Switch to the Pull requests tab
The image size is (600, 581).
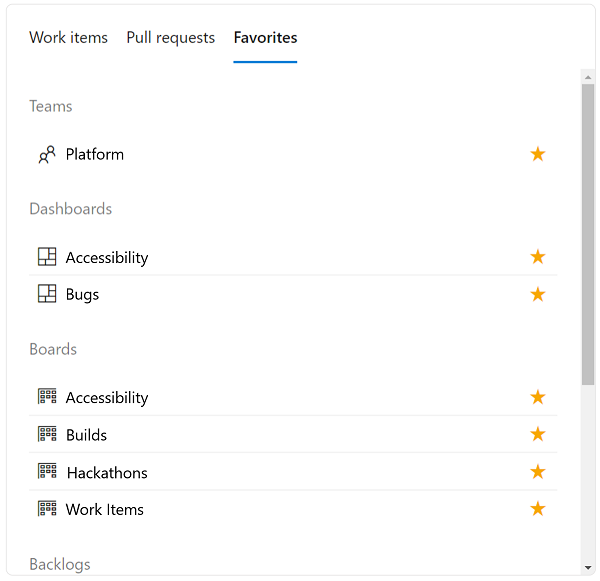(x=171, y=38)
